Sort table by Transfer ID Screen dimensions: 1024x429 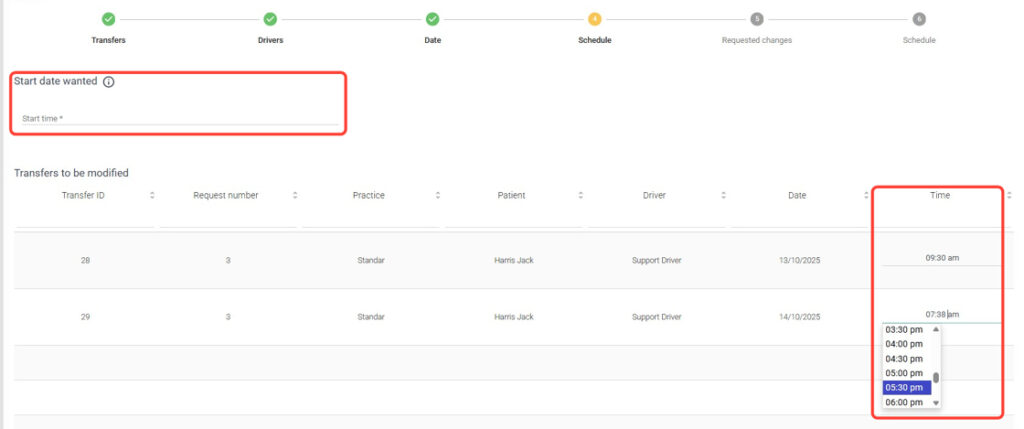pyautogui.click(x=152, y=196)
